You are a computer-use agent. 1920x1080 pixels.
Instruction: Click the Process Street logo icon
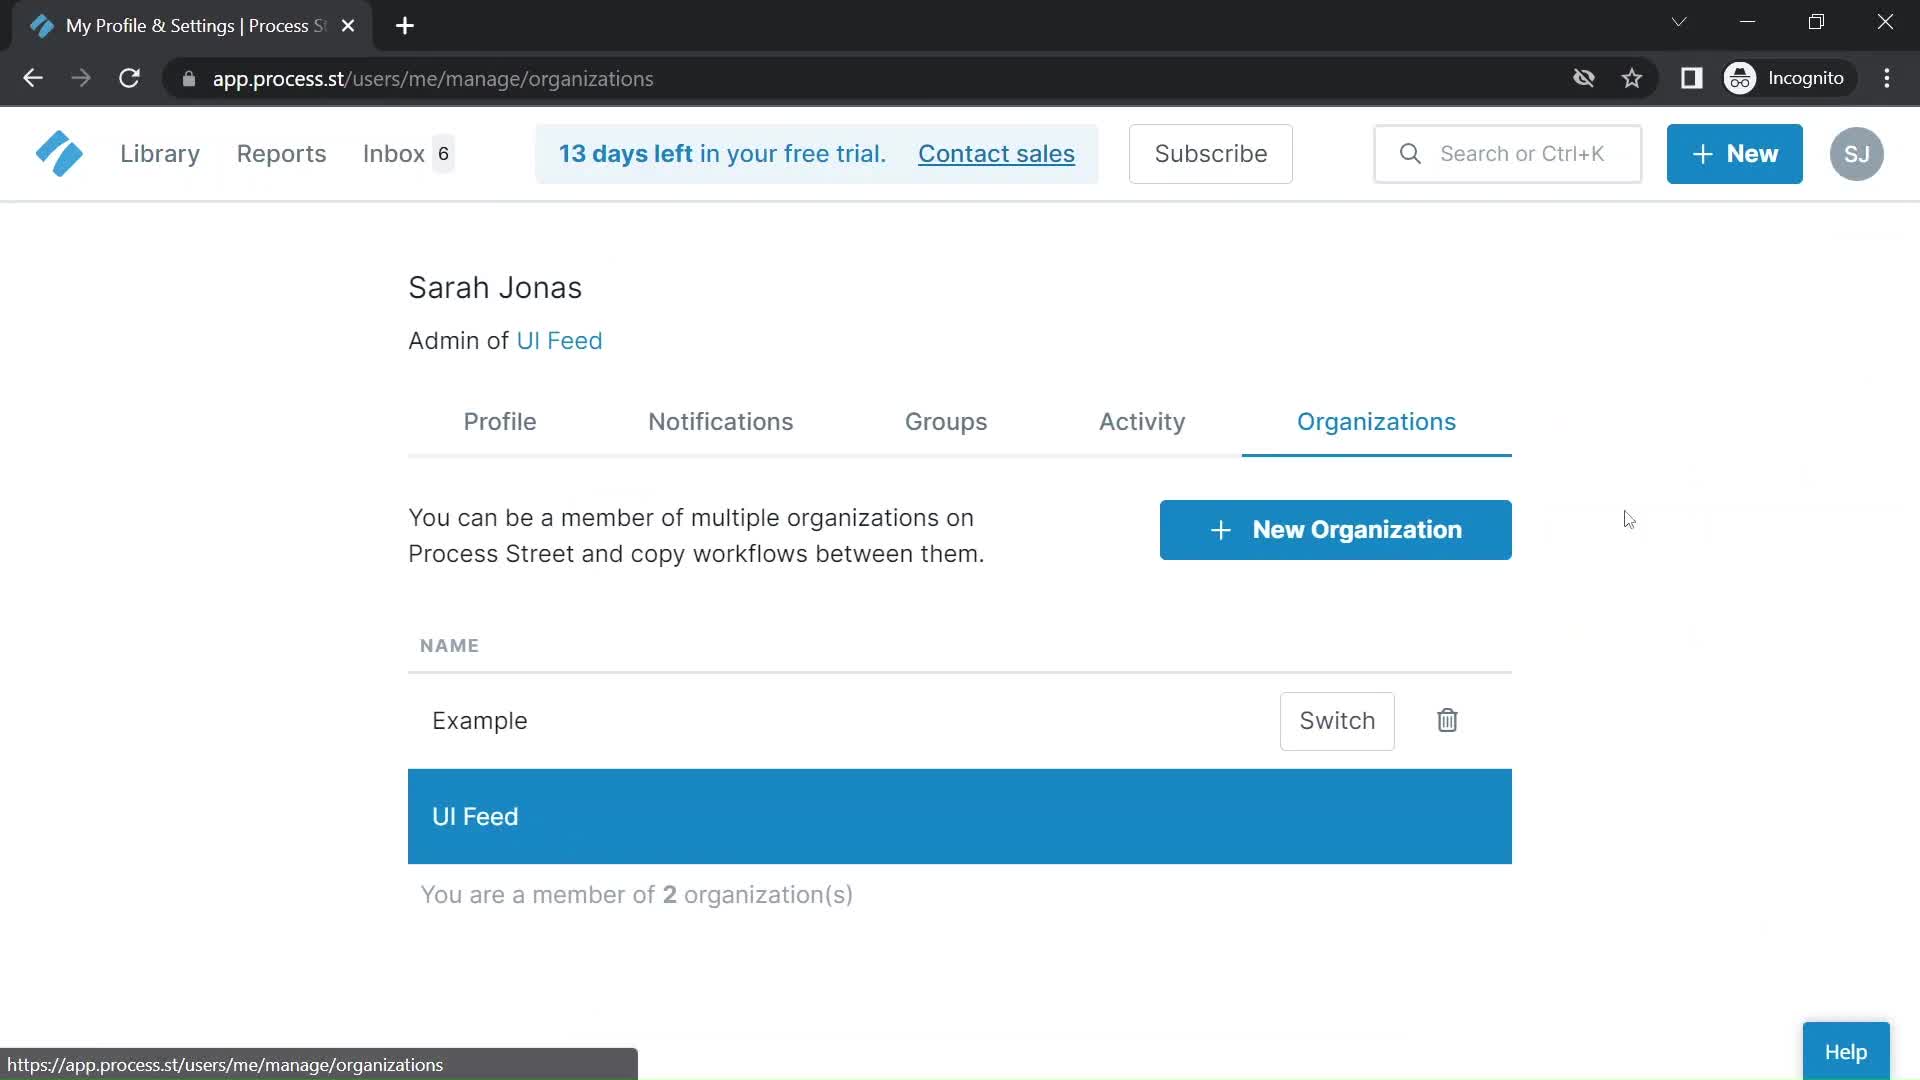coord(59,153)
